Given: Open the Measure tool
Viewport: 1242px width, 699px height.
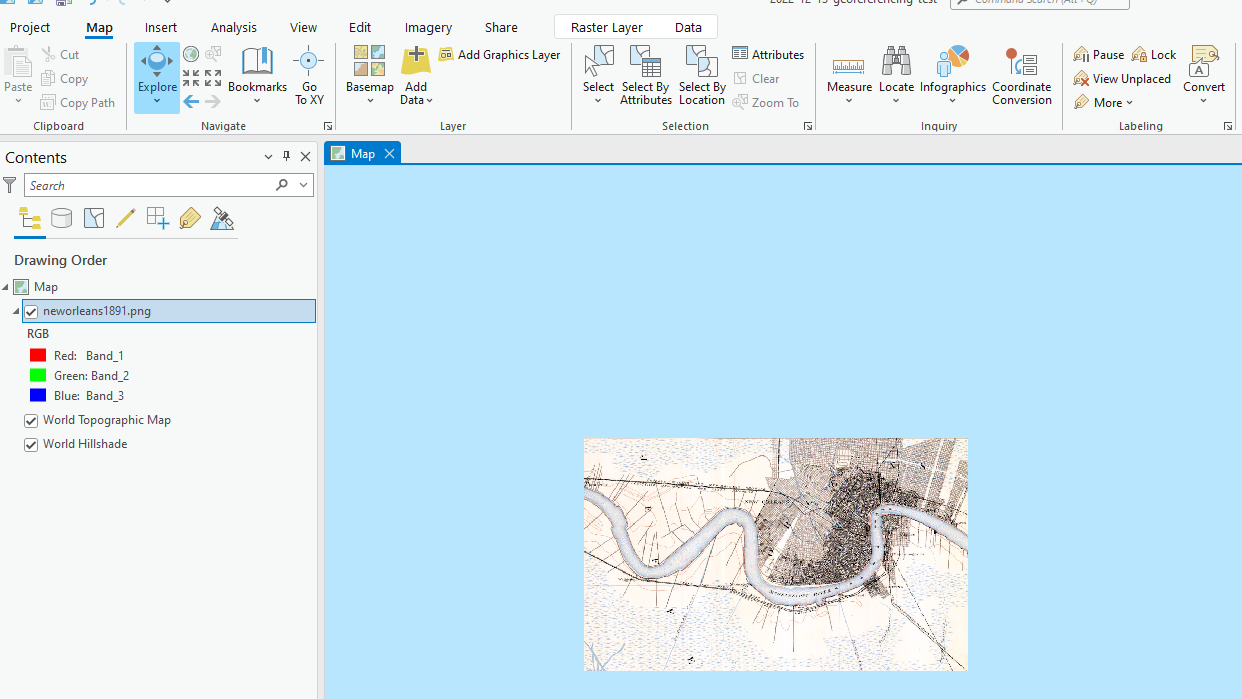Looking at the screenshot, I should [x=849, y=75].
